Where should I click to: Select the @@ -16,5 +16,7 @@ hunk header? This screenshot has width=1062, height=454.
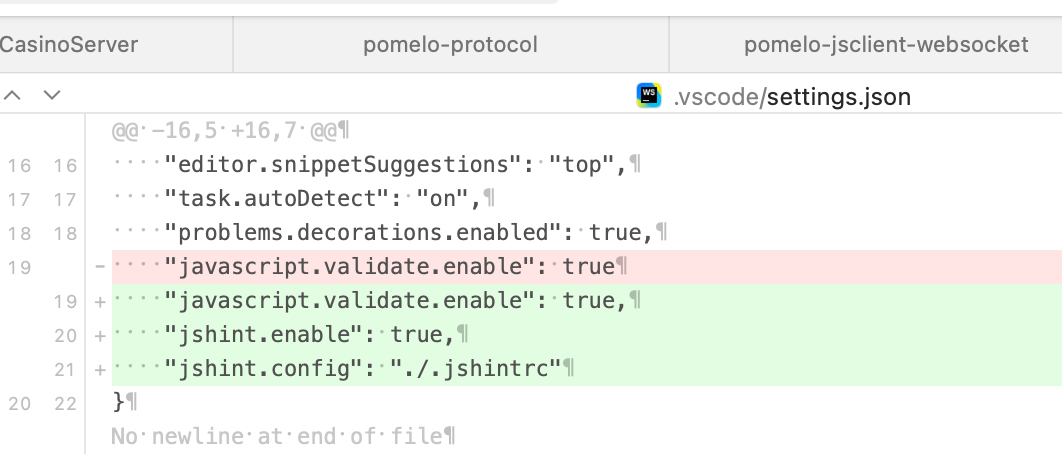click(230, 131)
